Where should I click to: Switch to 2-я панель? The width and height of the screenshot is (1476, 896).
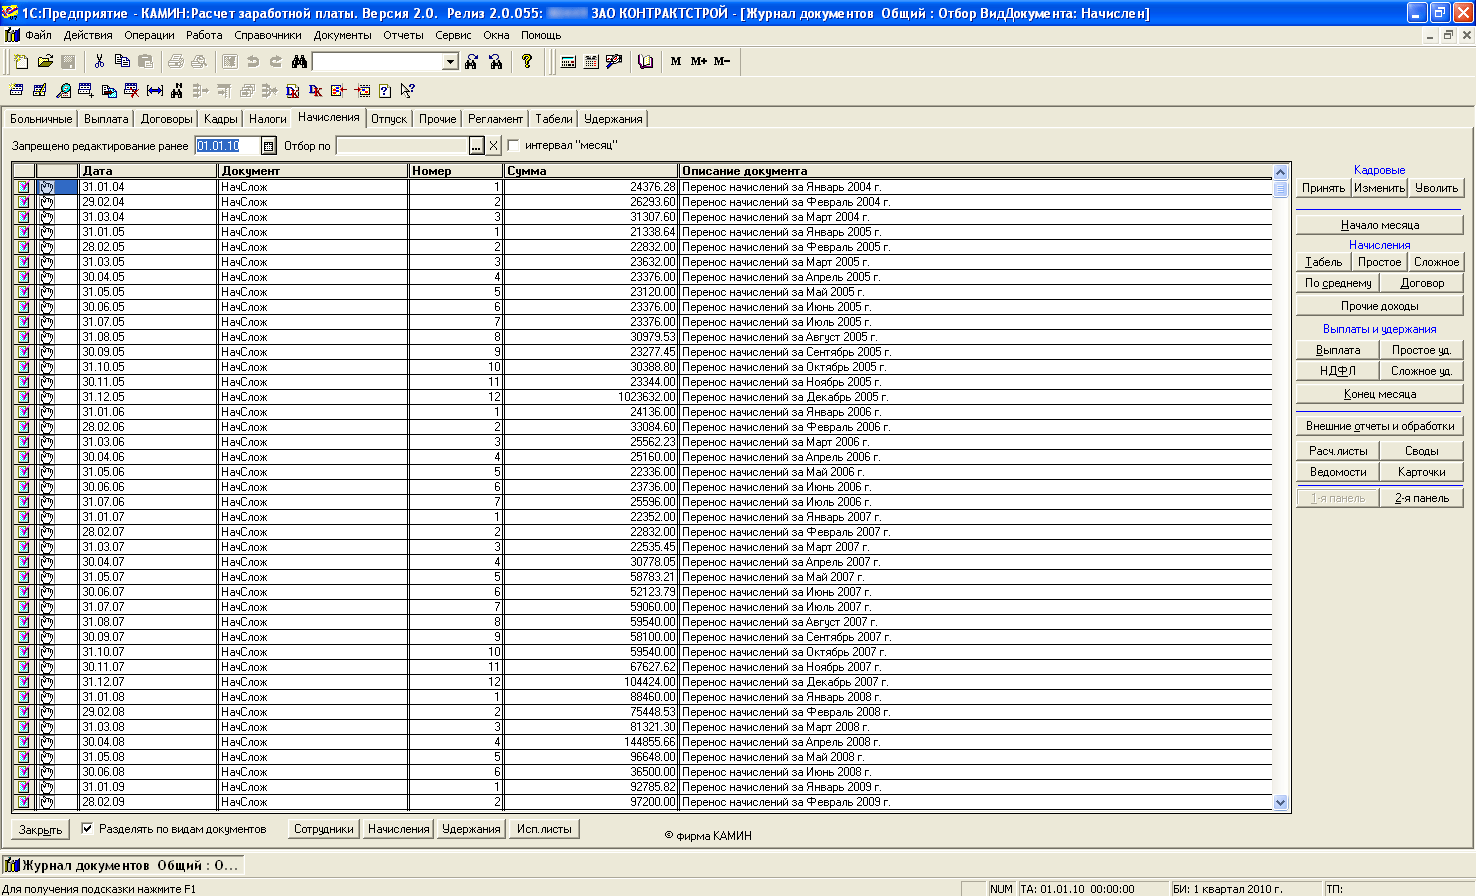click(1422, 498)
